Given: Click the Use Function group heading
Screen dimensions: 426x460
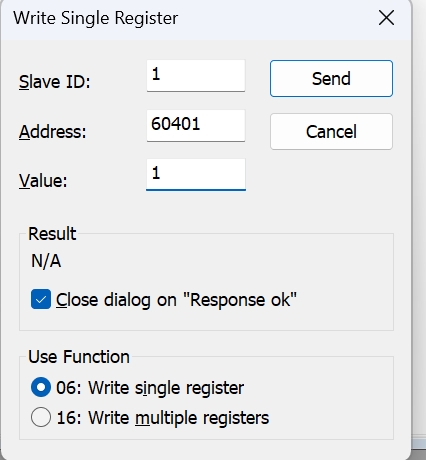Looking at the screenshot, I should [79, 357].
